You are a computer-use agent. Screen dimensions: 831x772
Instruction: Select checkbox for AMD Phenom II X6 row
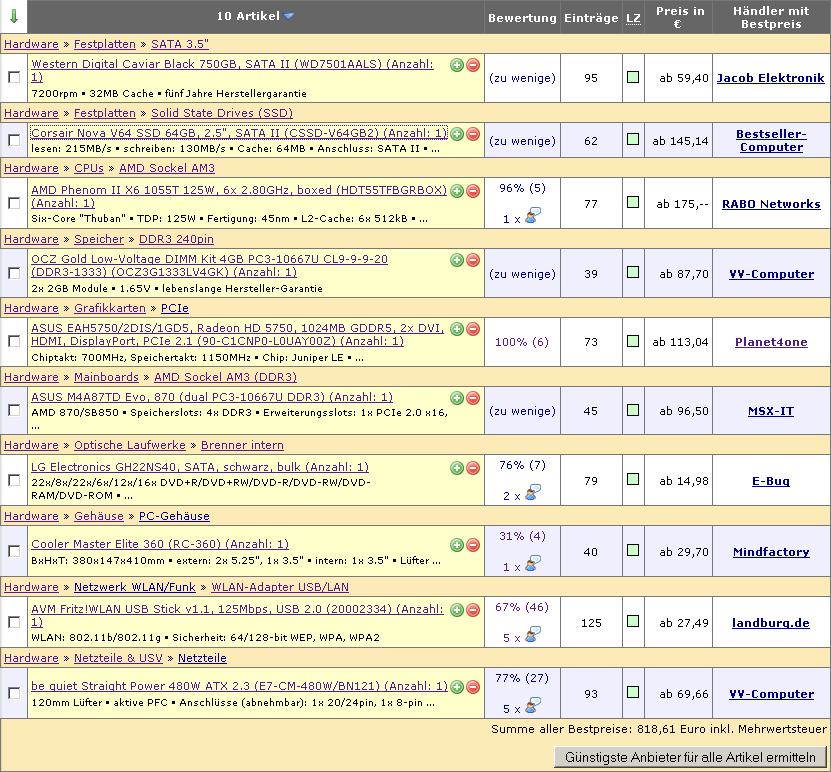click(14, 203)
